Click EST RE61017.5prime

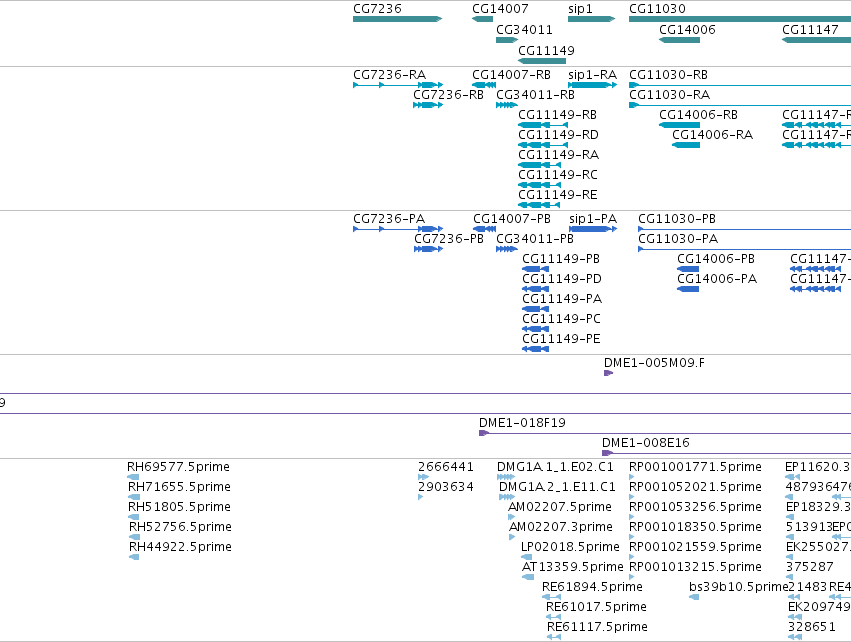coord(554,617)
